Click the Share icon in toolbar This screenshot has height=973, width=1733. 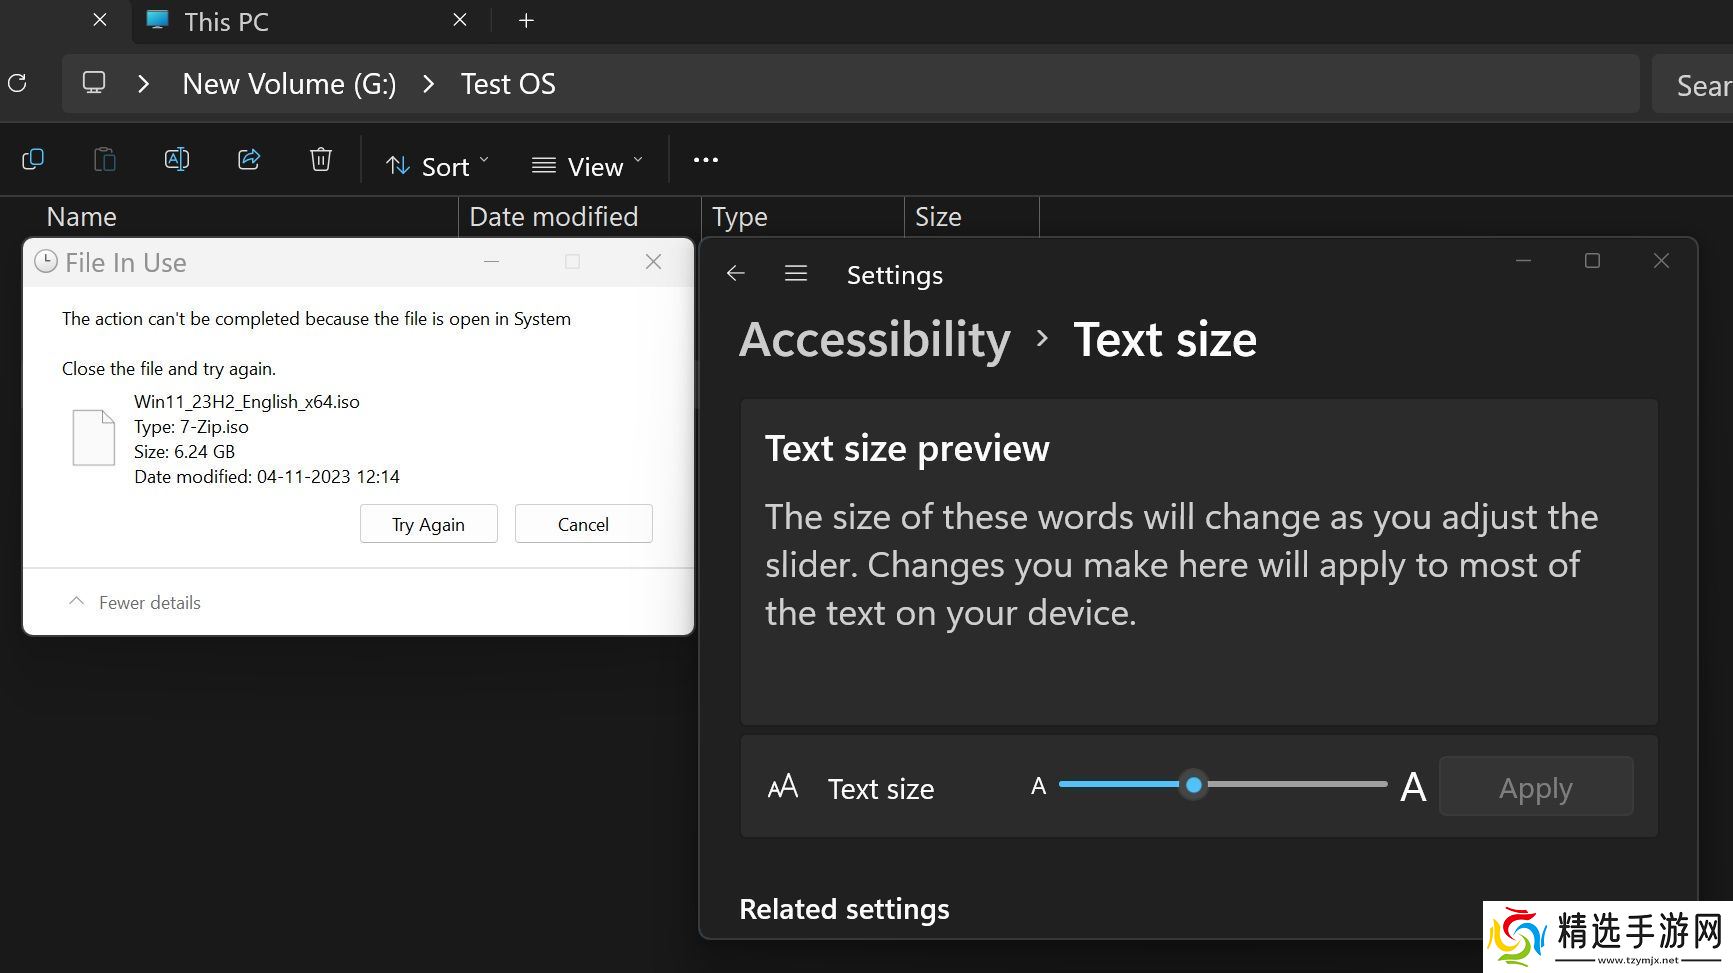click(x=249, y=160)
